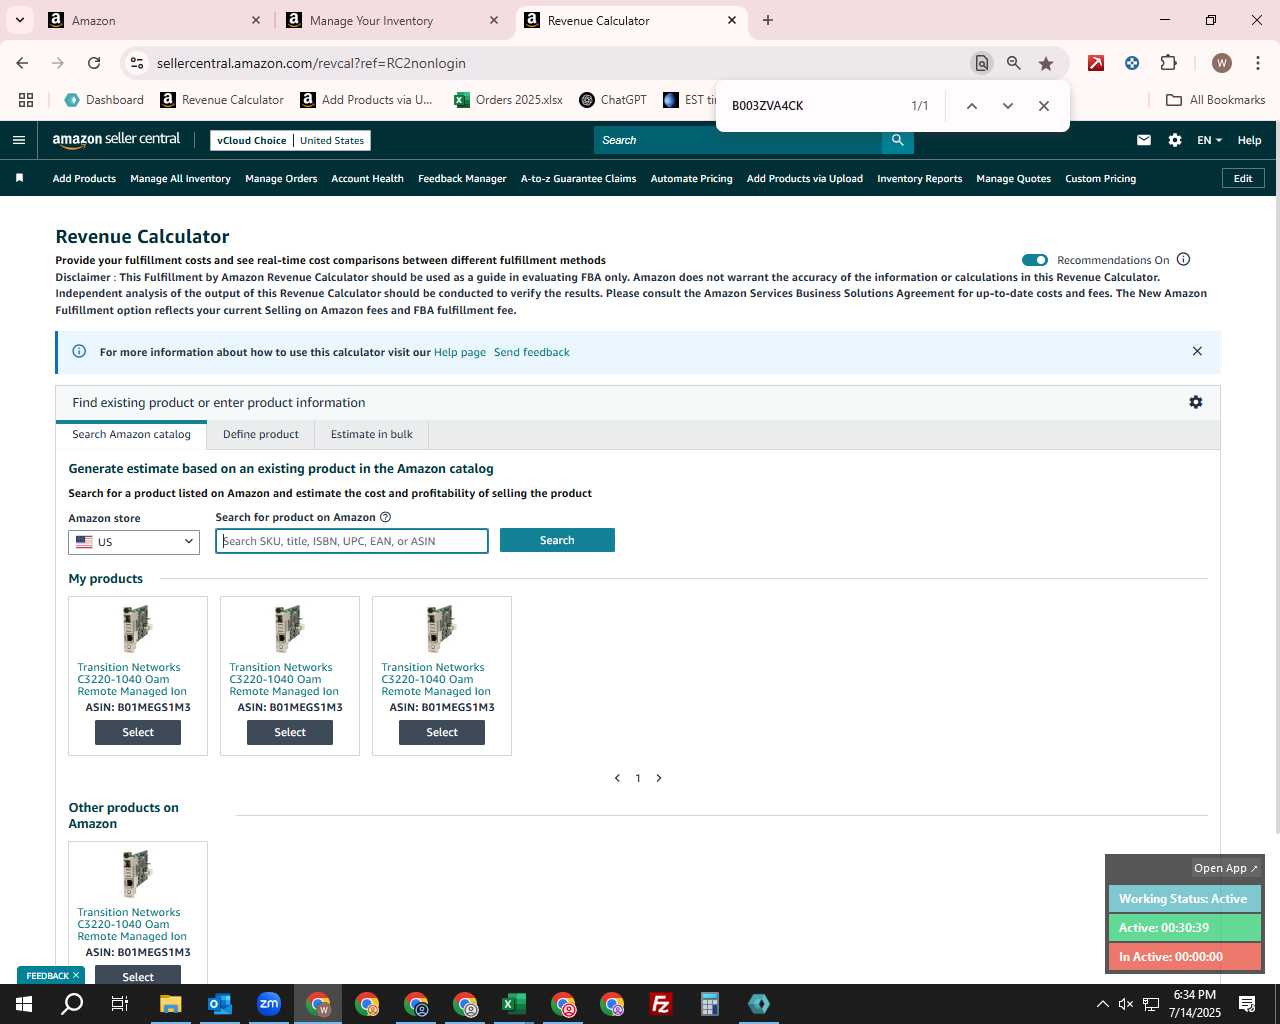1280x1024 pixels.
Task: Click the find bar text B003ZVA4CK
Action: tap(767, 106)
